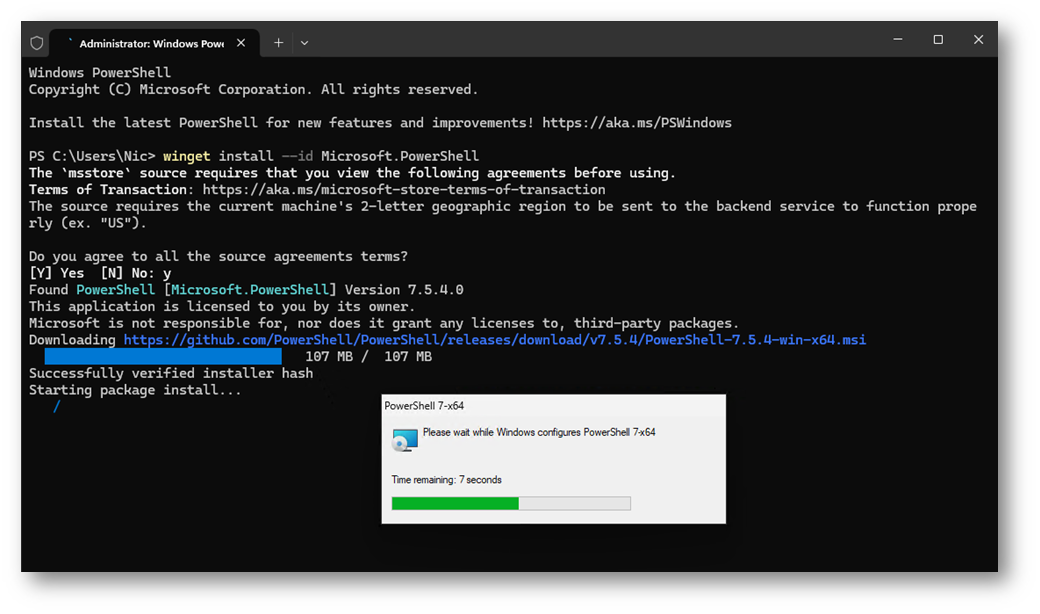This screenshot has width=1040, height=614.
Task: Click 'Please wait while Windows configures' message
Action: (x=539, y=432)
